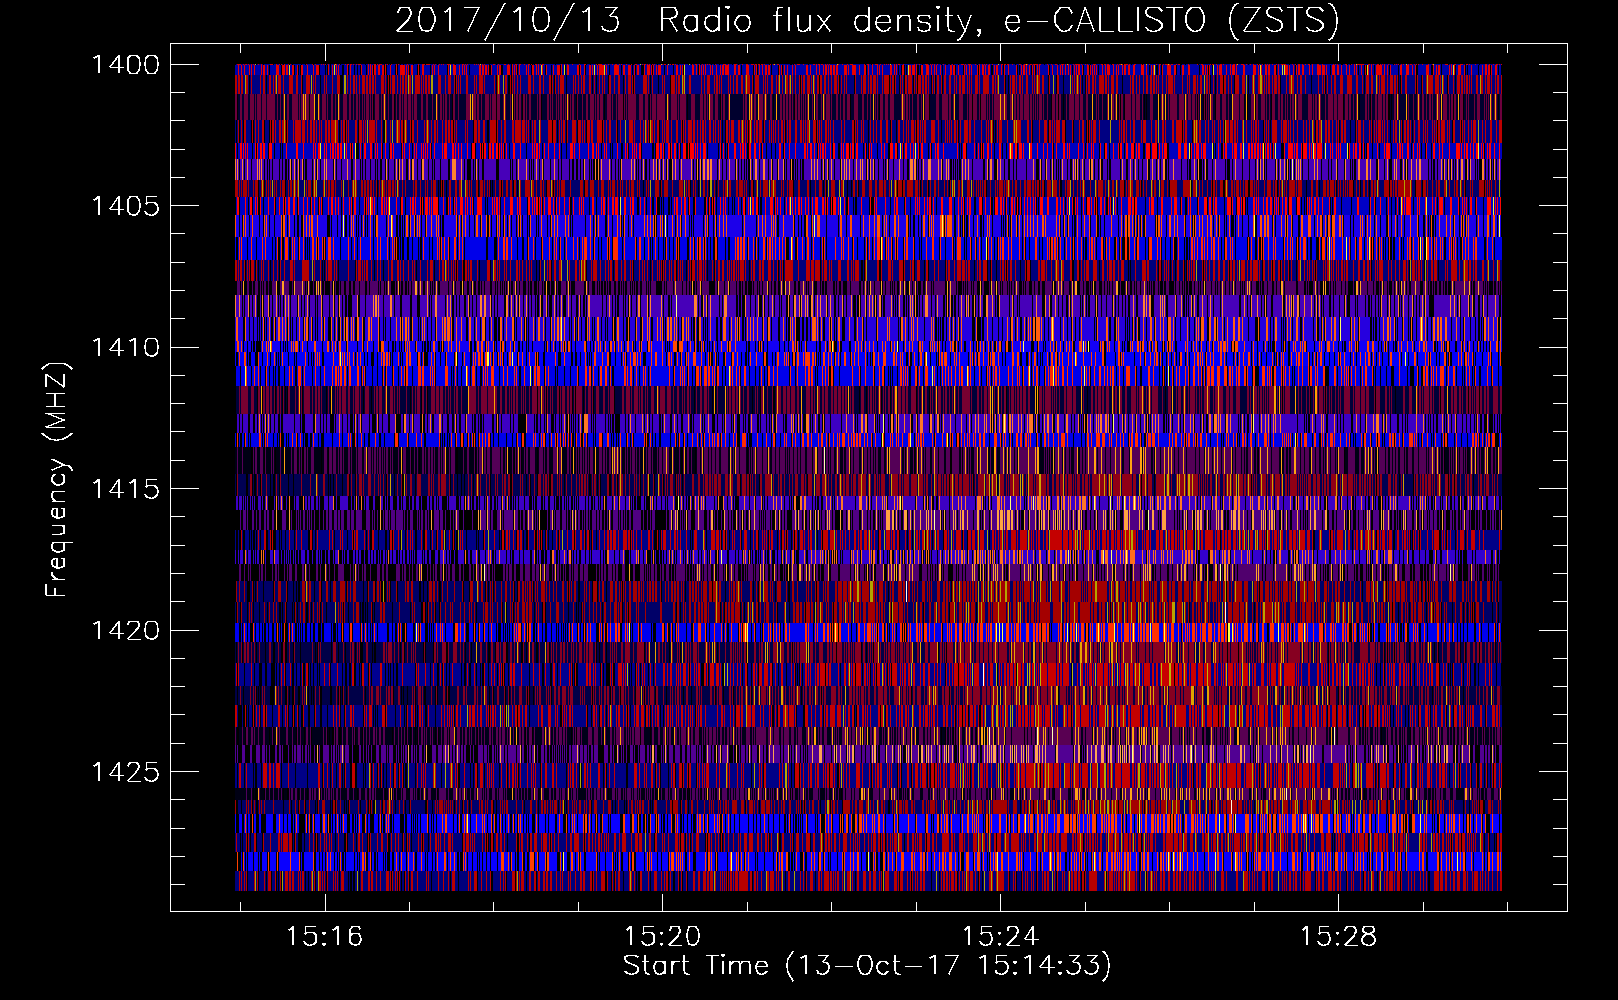
Task: Click the 15:16 time tick label
Action: [x=324, y=937]
